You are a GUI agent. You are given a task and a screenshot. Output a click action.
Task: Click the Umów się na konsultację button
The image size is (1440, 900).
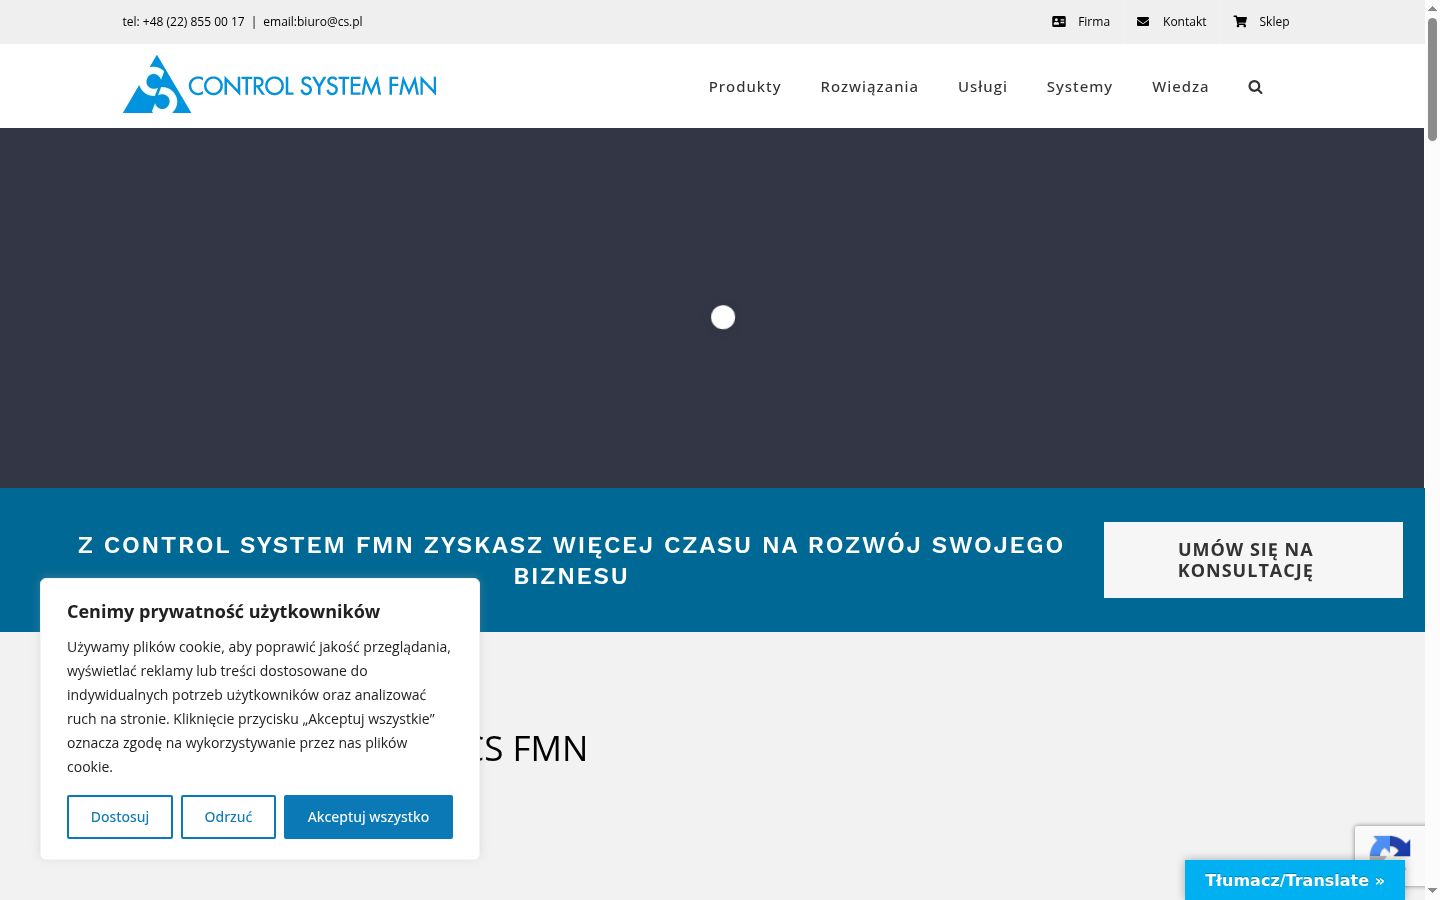1253,560
